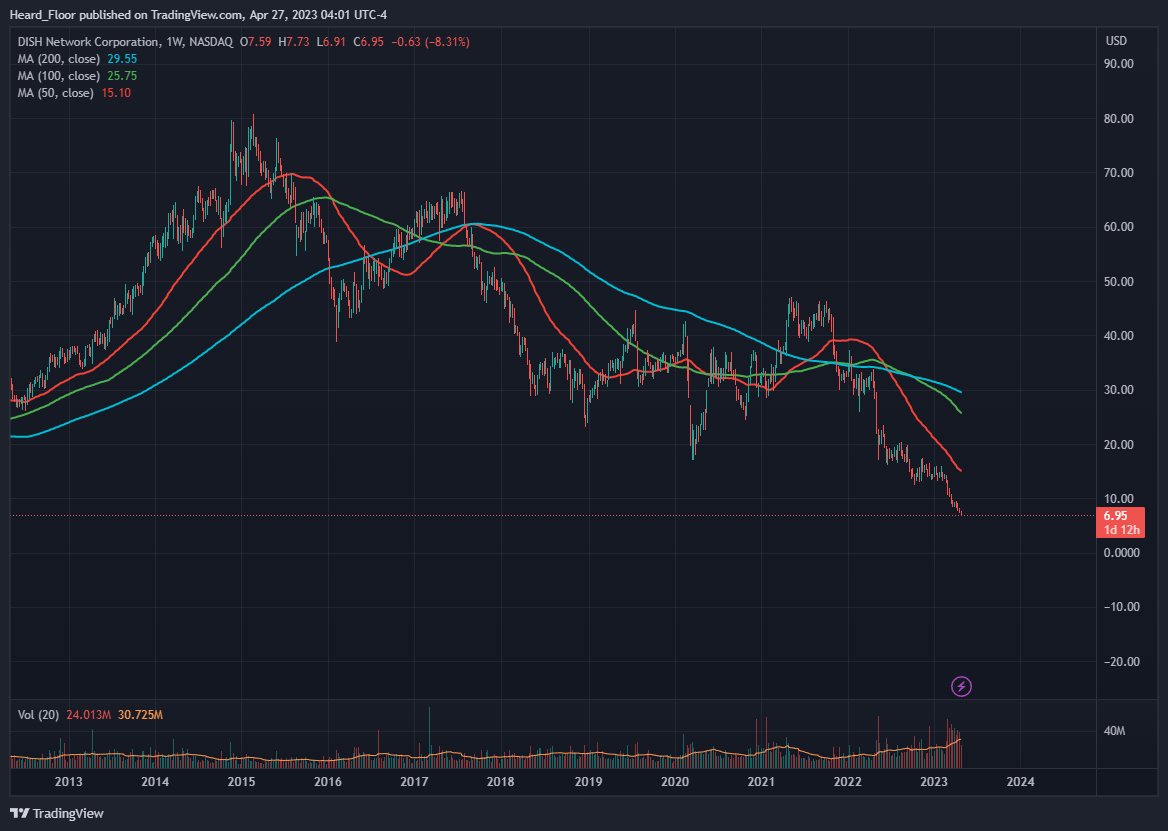Click the 50.00 price axis label
This screenshot has height=831, width=1168.
tap(1119, 281)
